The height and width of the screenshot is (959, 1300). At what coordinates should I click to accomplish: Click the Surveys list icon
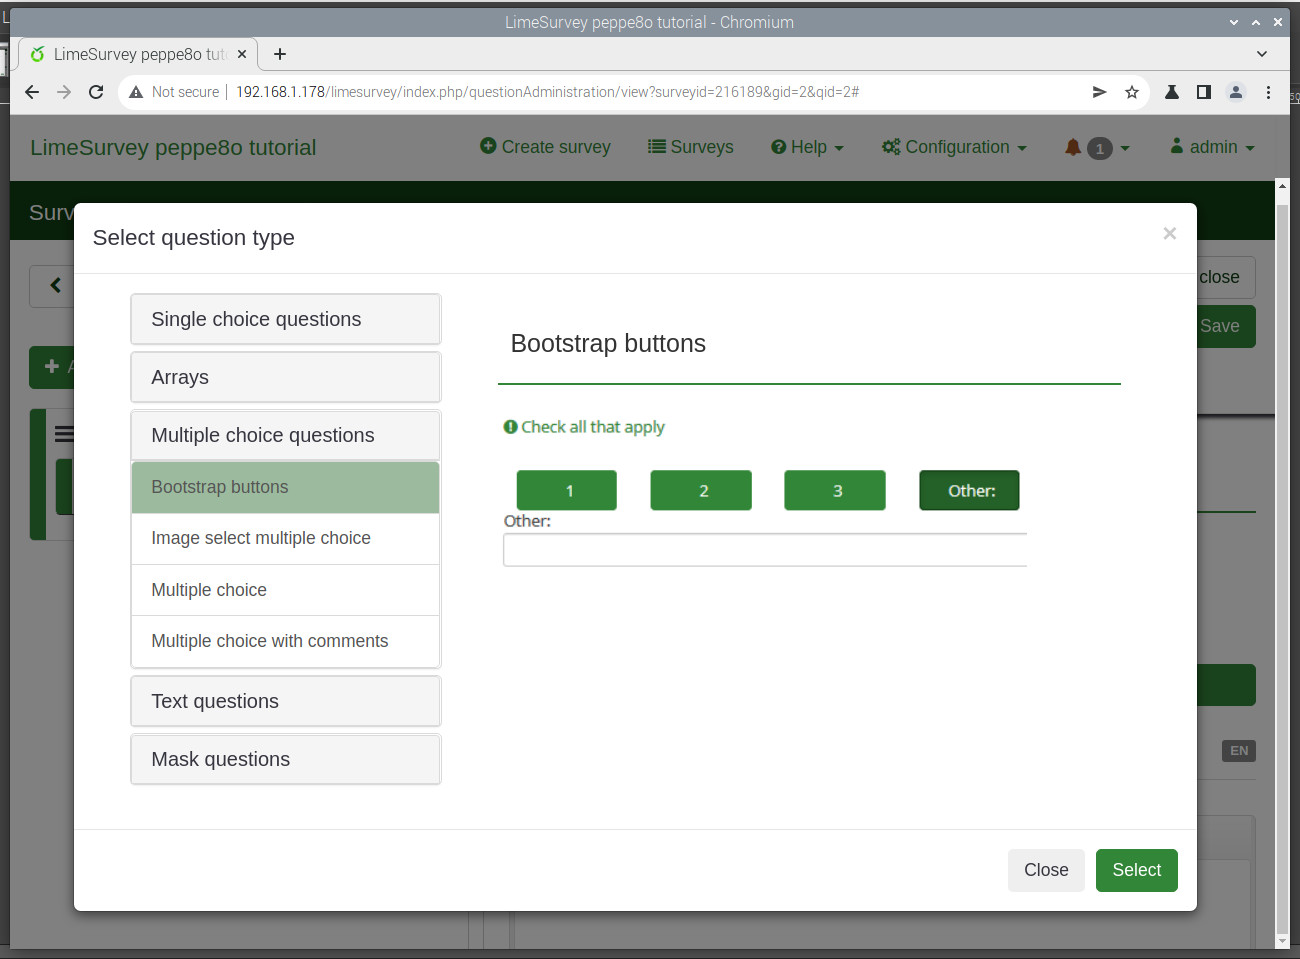pos(655,147)
